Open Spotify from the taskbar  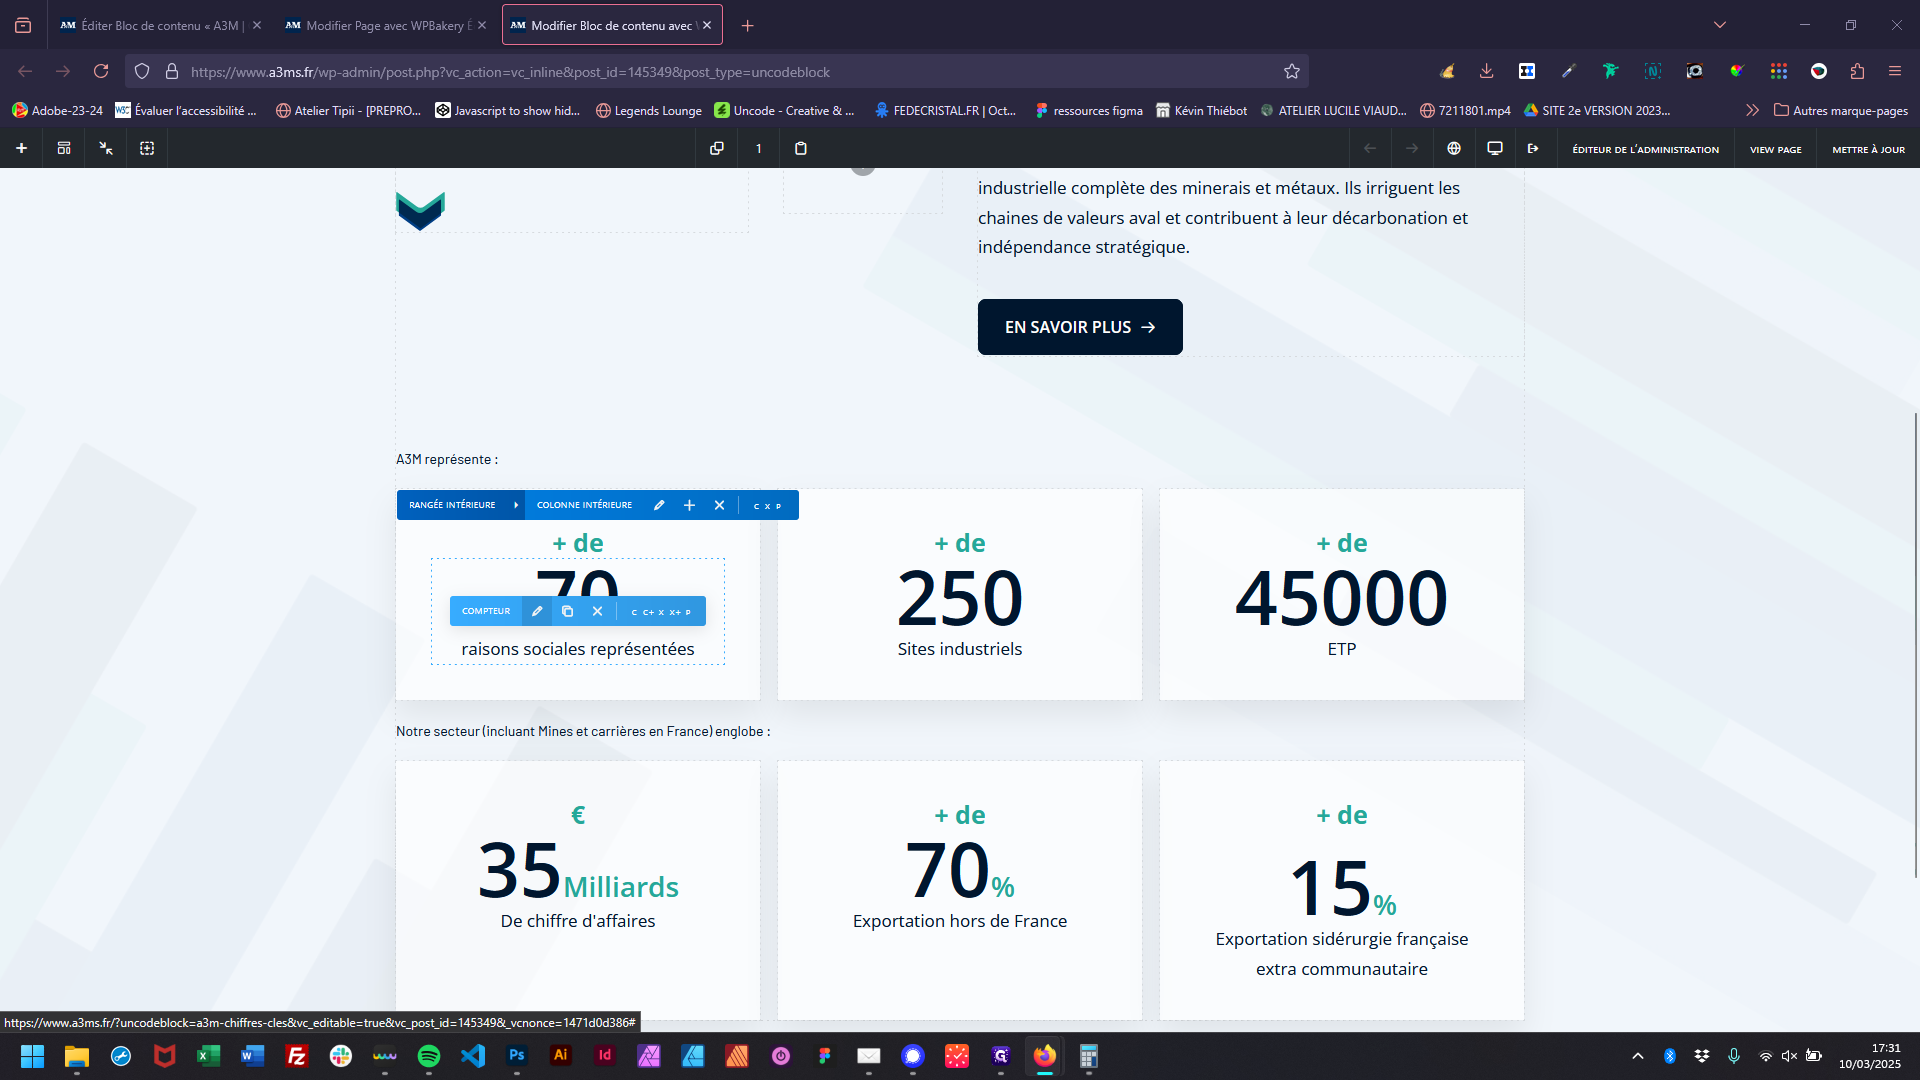tap(429, 1056)
